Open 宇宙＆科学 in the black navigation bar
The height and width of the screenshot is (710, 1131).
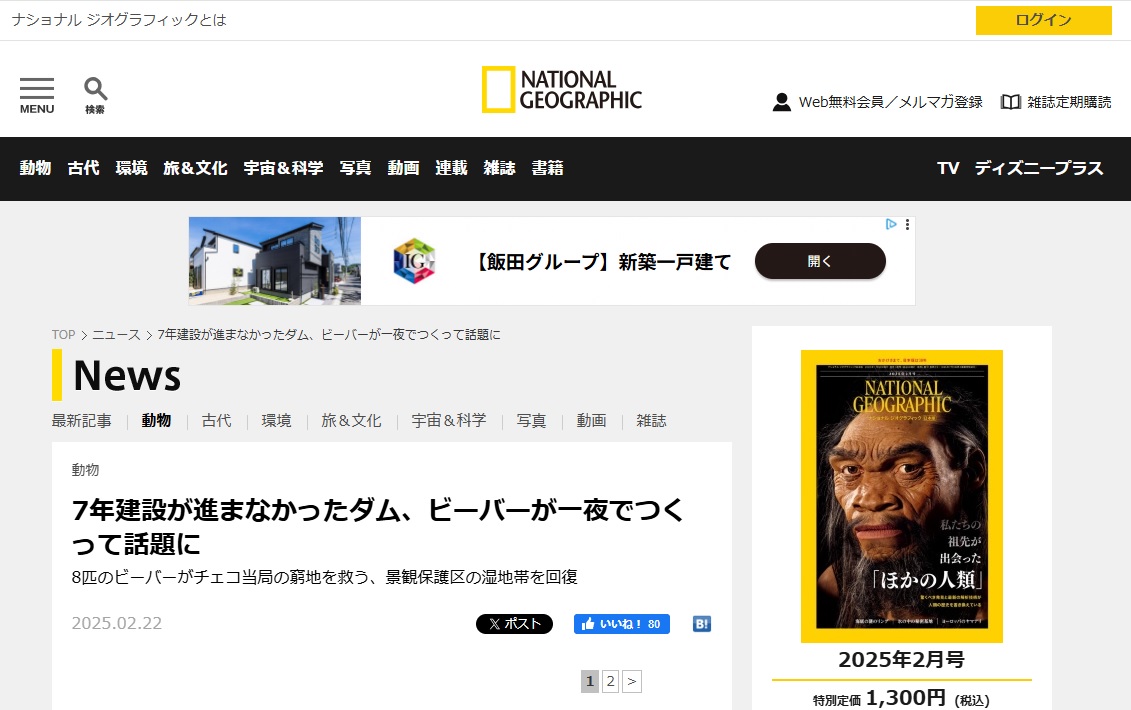tap(283, 168)
